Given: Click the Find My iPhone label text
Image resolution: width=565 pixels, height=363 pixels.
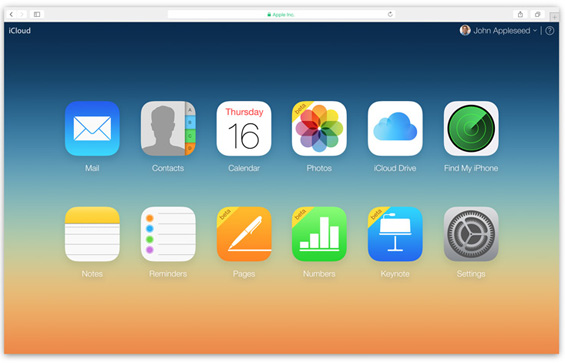Looking at the screenshot, I should (x=471, y=168).
